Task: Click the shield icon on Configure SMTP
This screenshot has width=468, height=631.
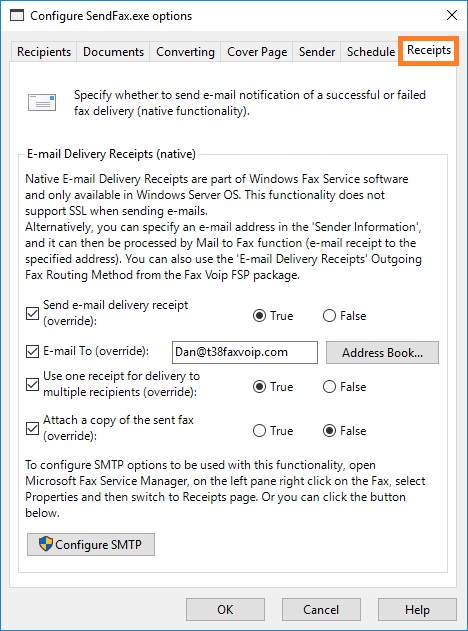Action: (45, 544)
